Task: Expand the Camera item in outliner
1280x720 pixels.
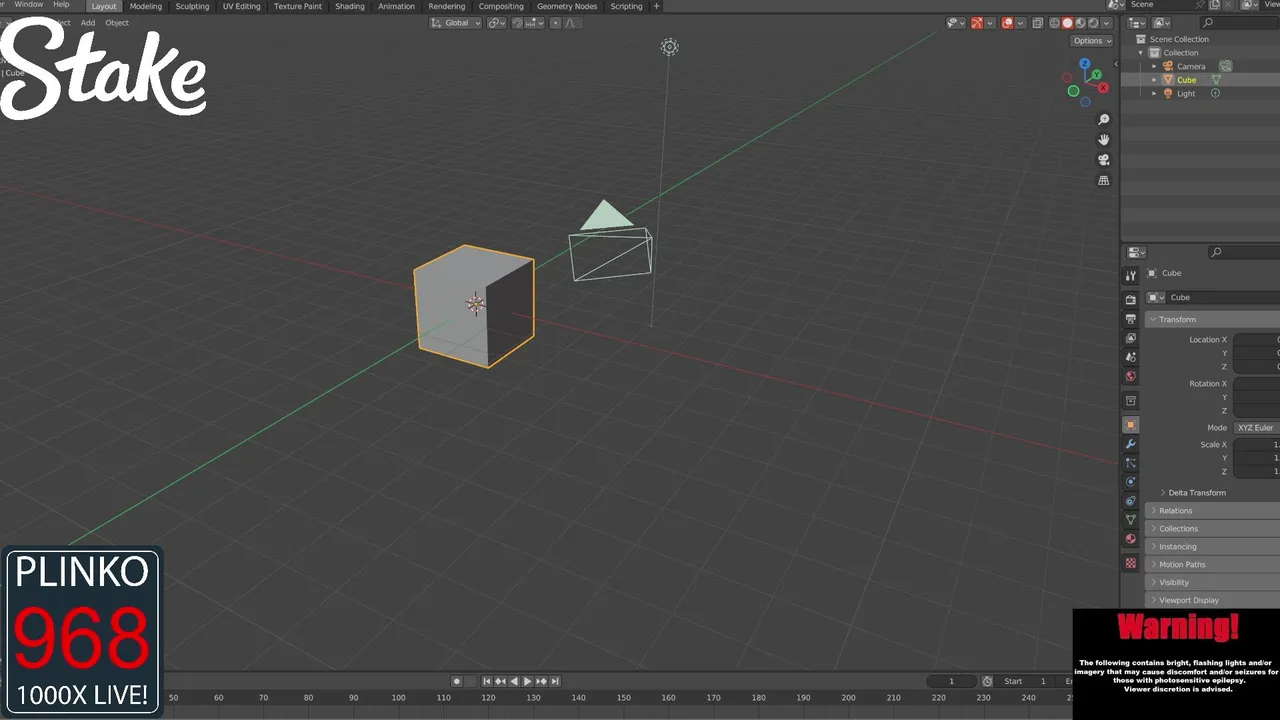Action: tap(1154, 66)
